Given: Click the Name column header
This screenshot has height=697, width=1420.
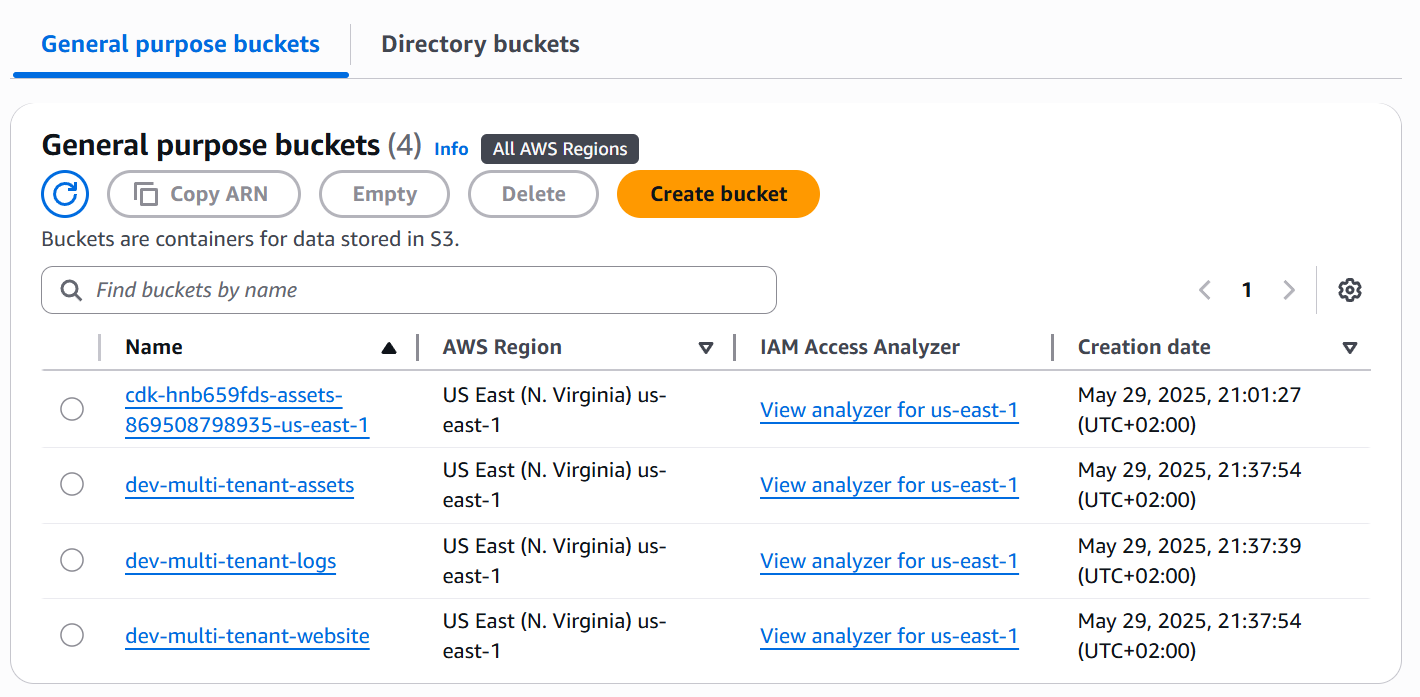Looking at the screenshot, I should click(154, 347).
